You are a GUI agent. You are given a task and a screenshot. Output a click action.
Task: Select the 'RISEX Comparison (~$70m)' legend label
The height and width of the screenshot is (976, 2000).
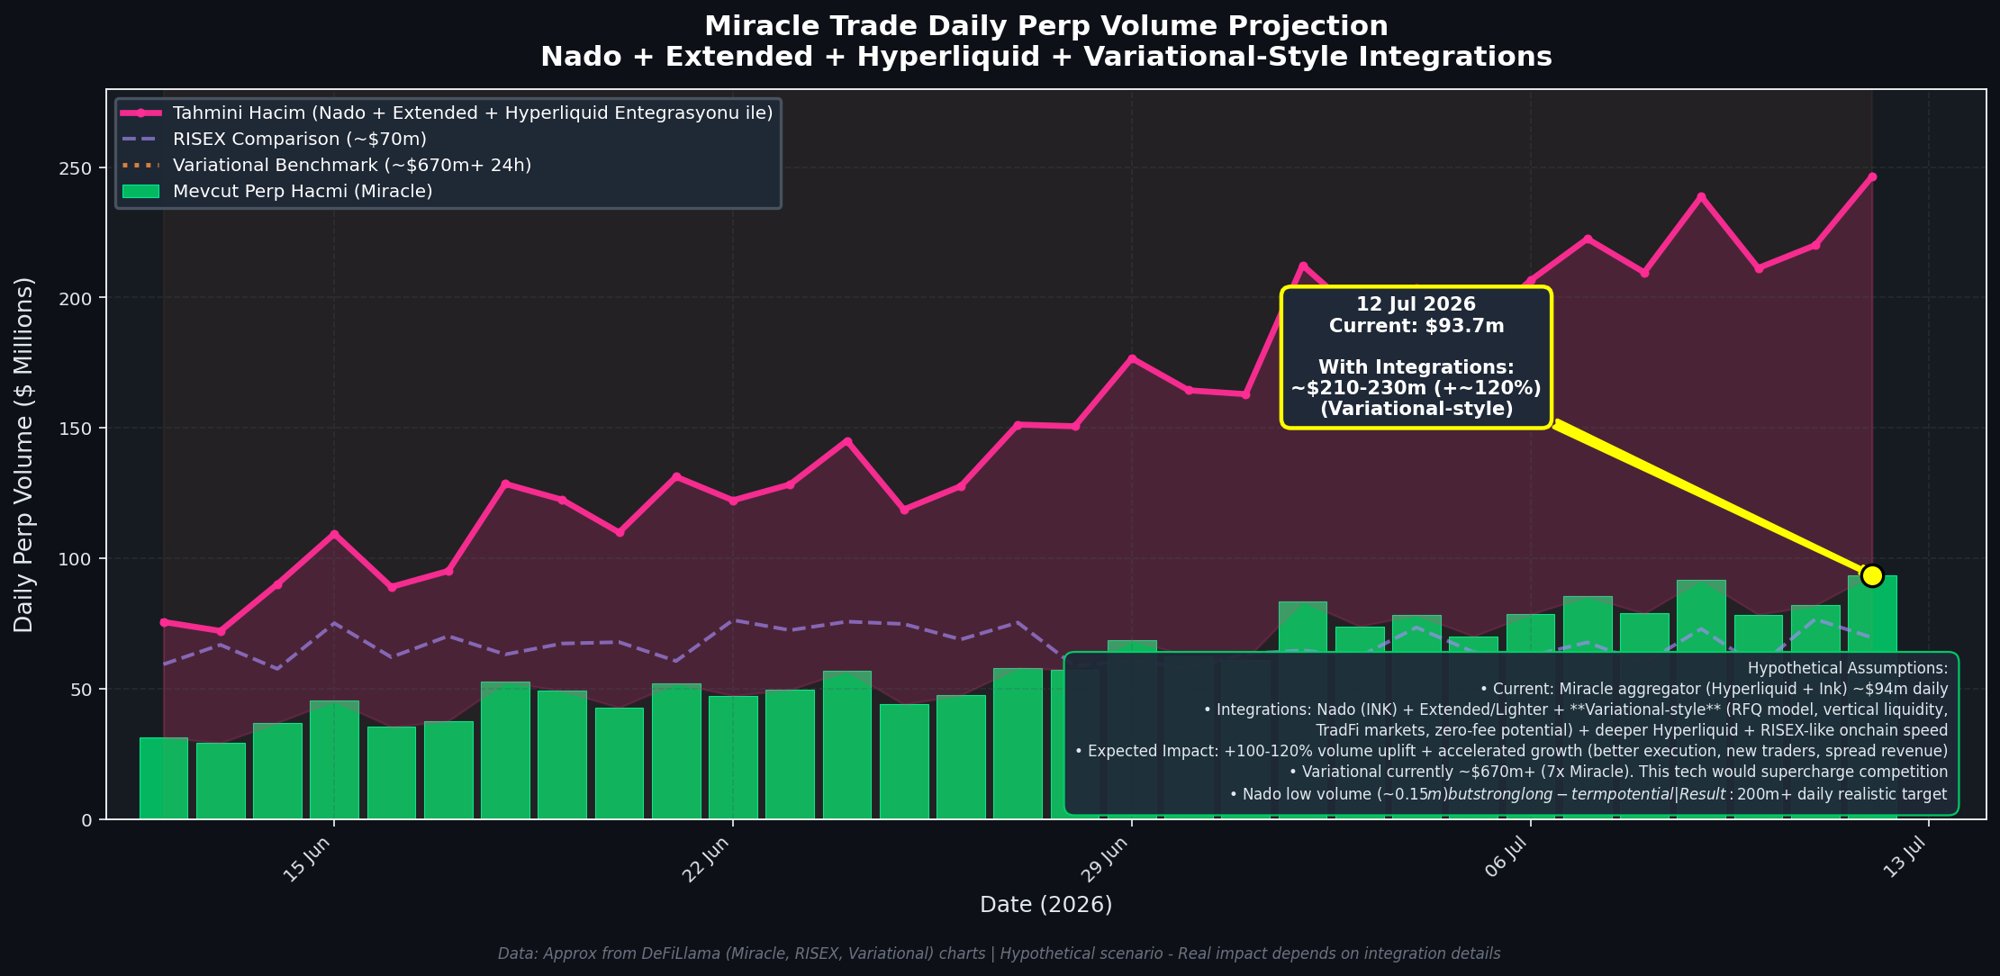300,139
